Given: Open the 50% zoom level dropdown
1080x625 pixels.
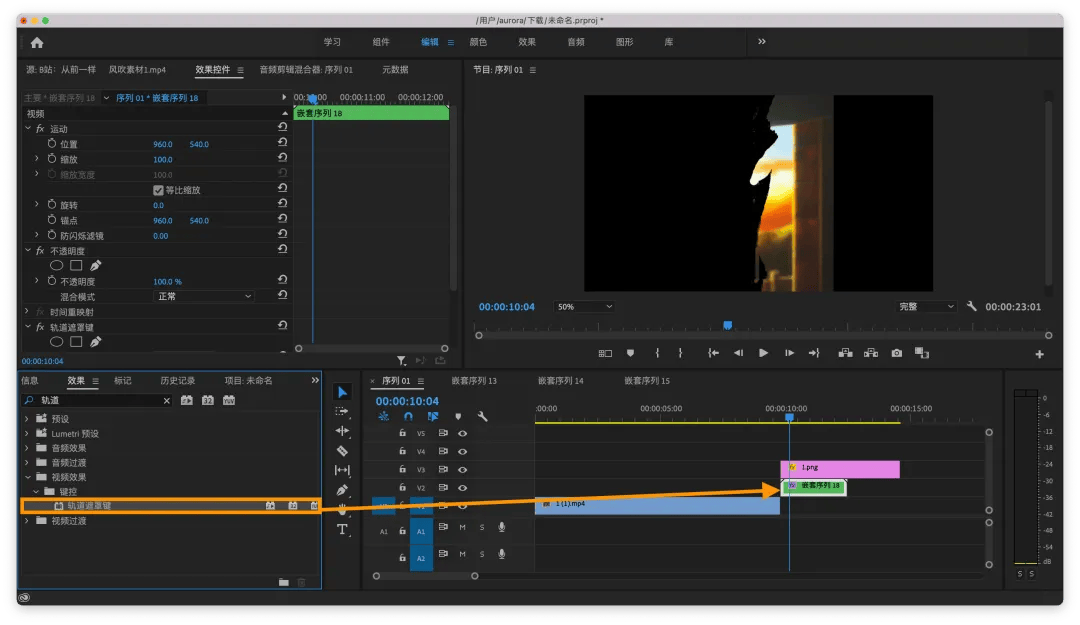Looking at the screenshot, I should click(x=584, y=307).
